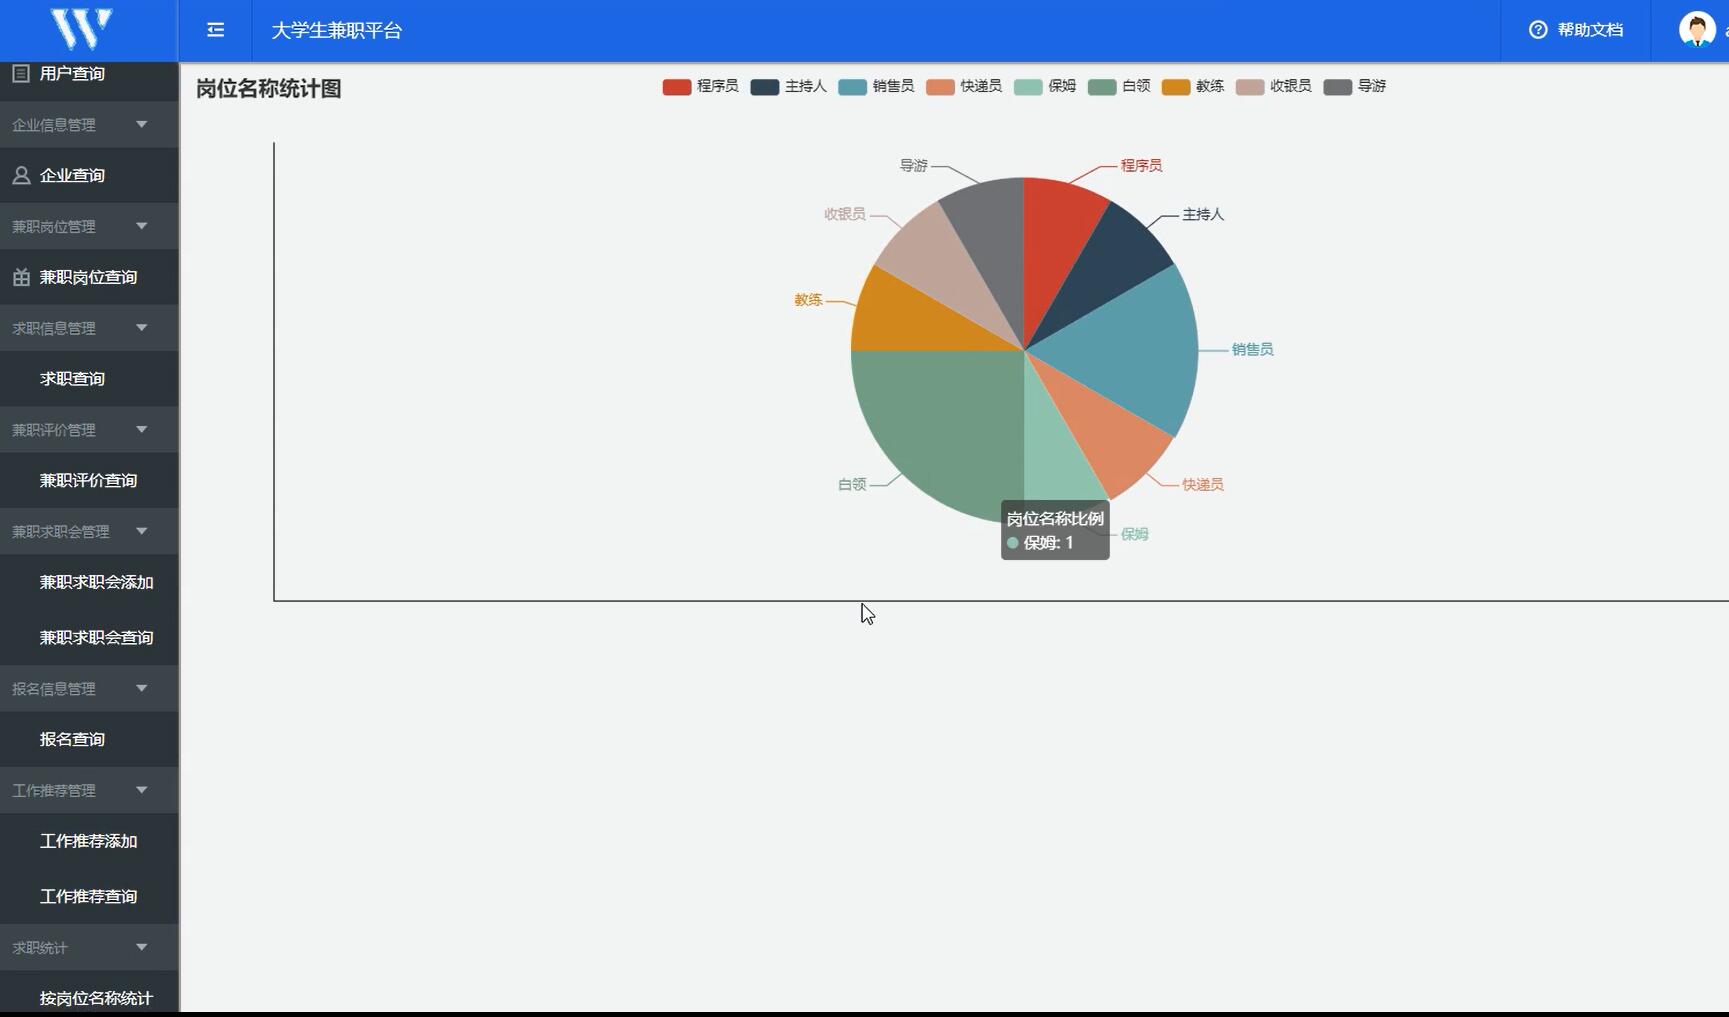Screen dimensions: 1729x1017
Task: Toggle 销售员 series via legend
Action: click(x=876, y=87)
